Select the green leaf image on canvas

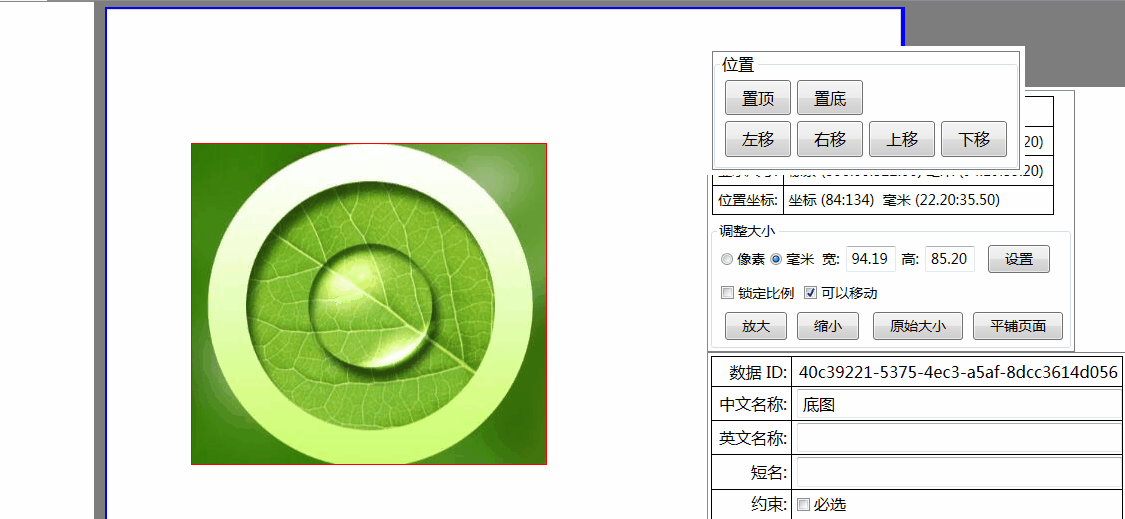point(369,304)
